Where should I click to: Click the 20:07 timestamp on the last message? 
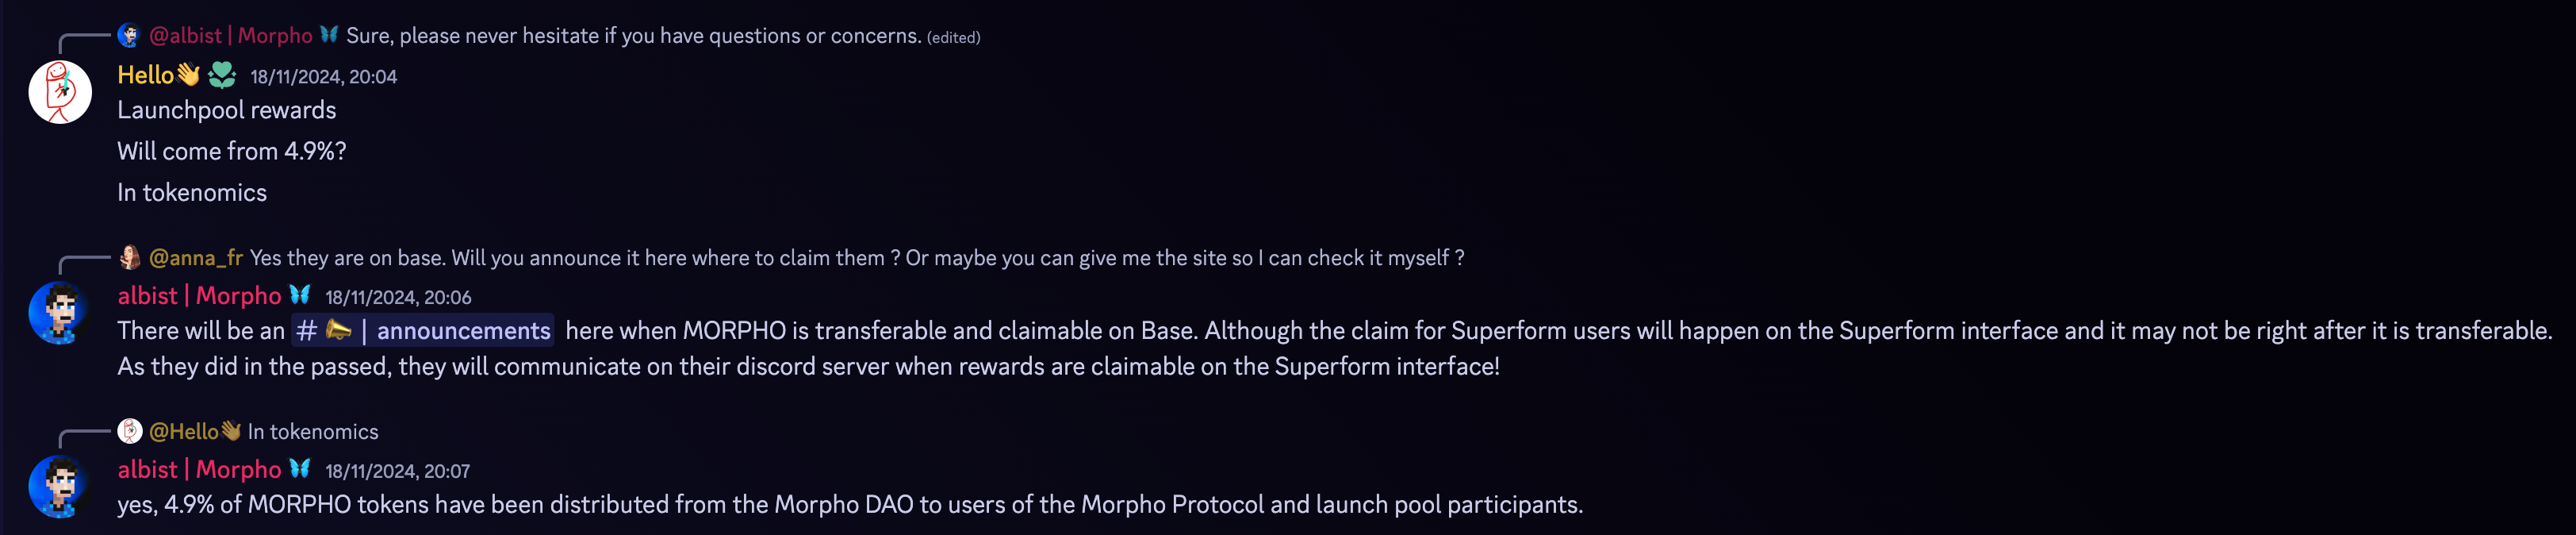[x=397, y=470]
